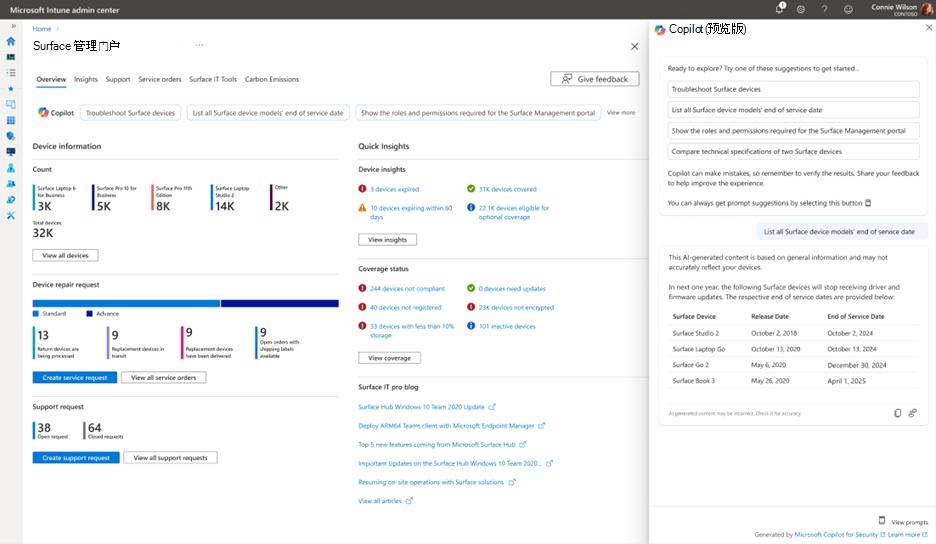Click the Home breadcrumb link
The width and height of the screenshot is (936, 544).
42,29
